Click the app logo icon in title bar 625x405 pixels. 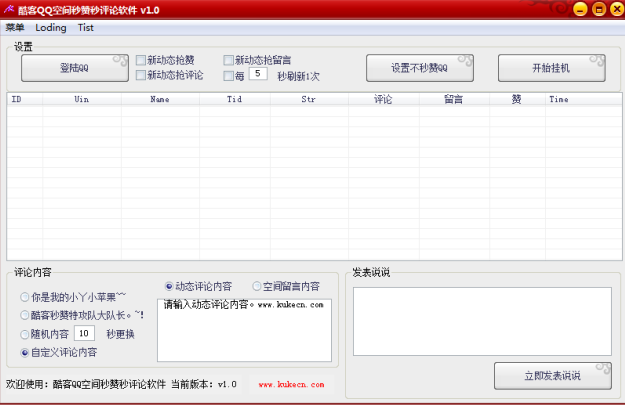[x=10, y=9]
